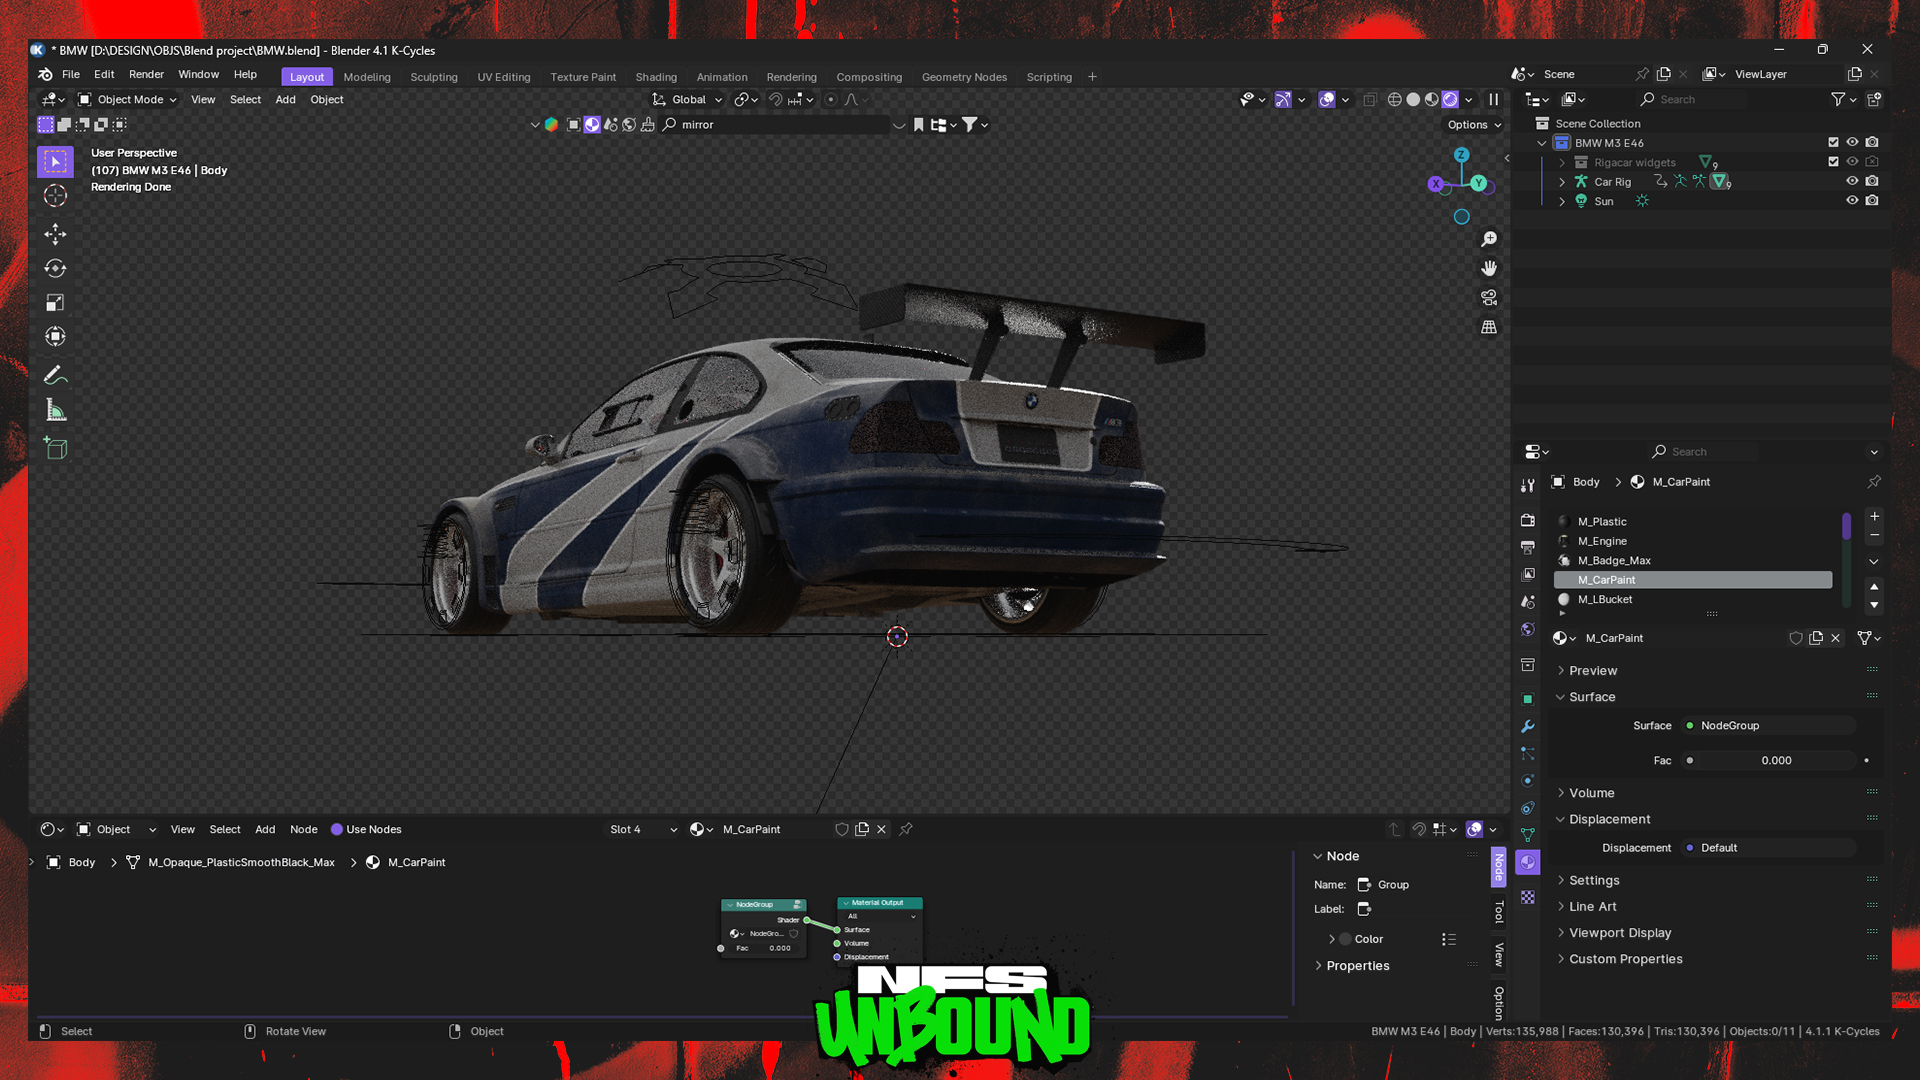Select the Annotate tool
Viewport: 1920px width, 1080px height.
[x=55, y=375]
